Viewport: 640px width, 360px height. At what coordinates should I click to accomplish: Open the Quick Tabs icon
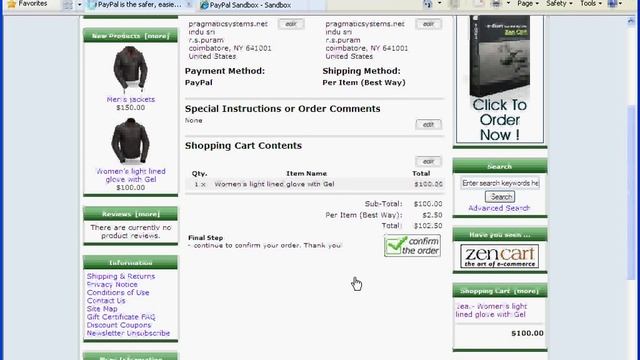coord(68,4)
